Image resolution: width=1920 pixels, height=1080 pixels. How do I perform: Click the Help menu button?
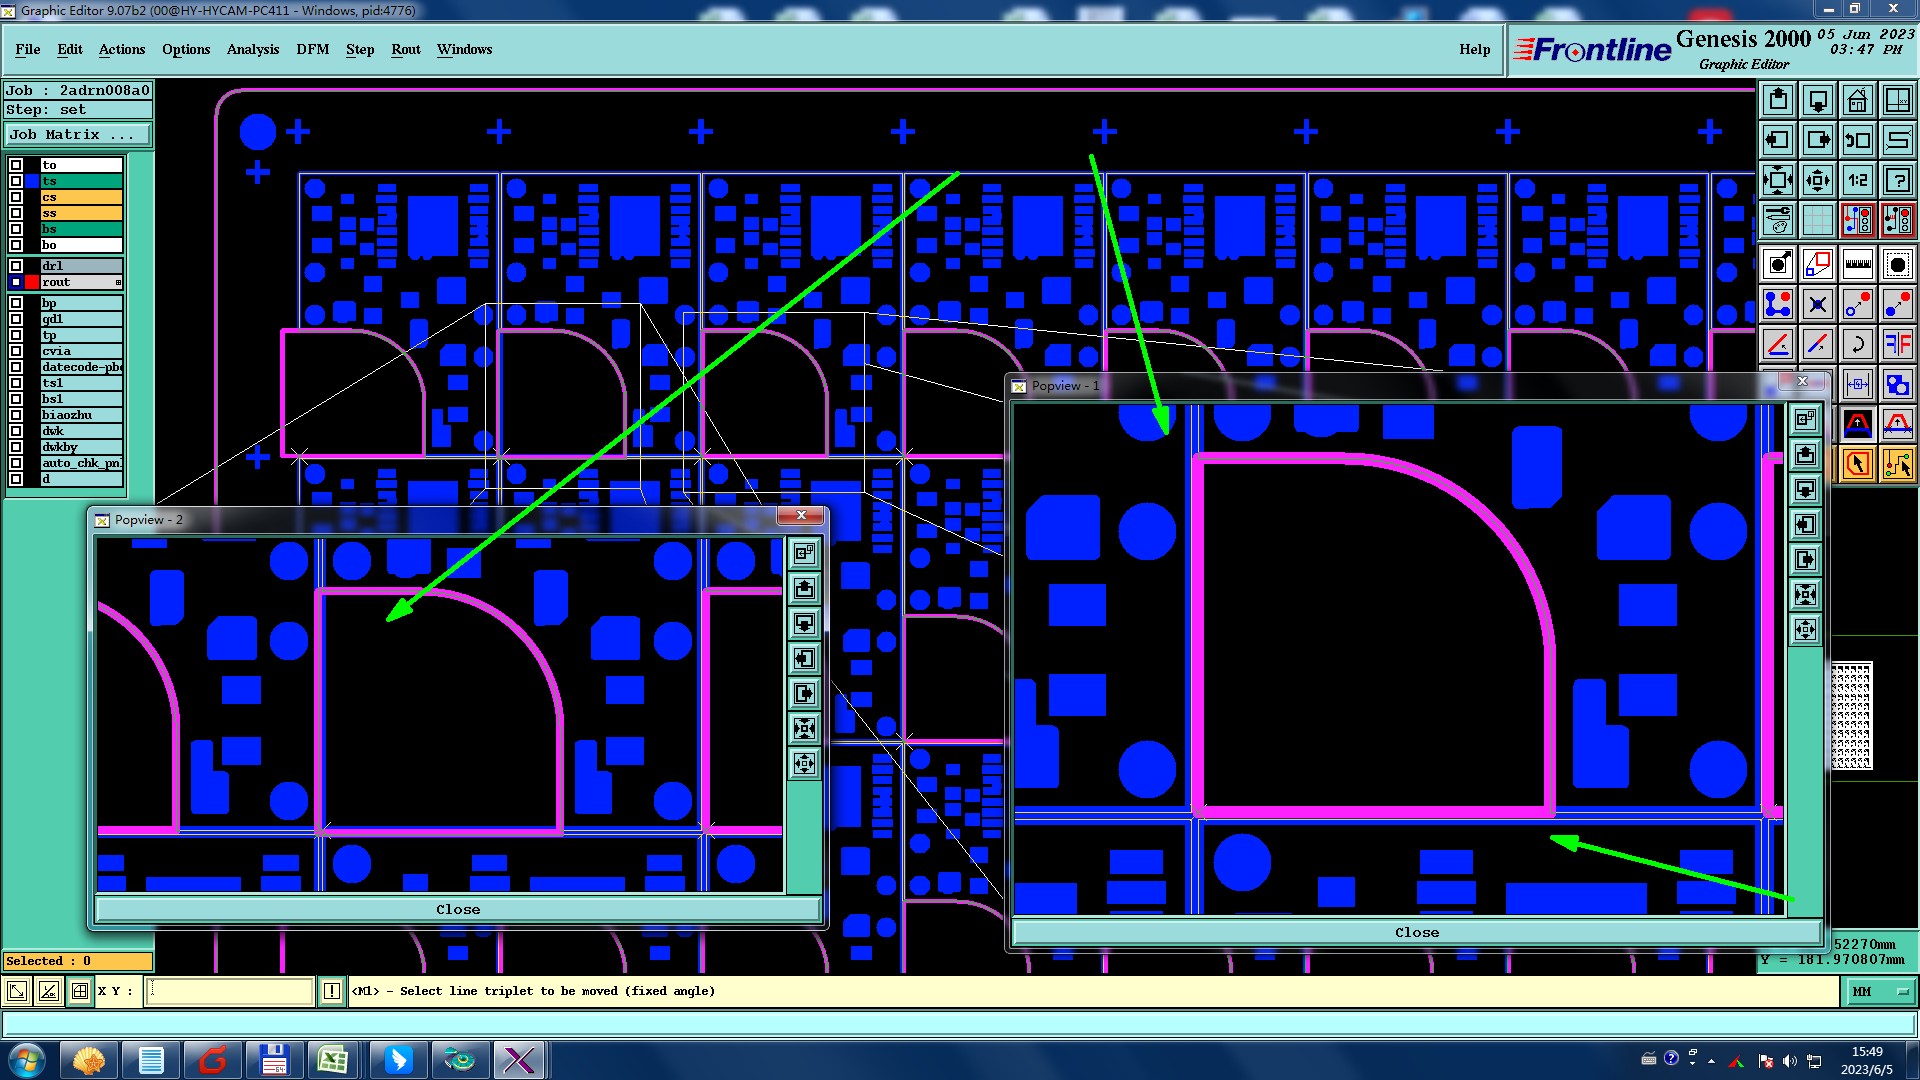[x=1474, y=49]
